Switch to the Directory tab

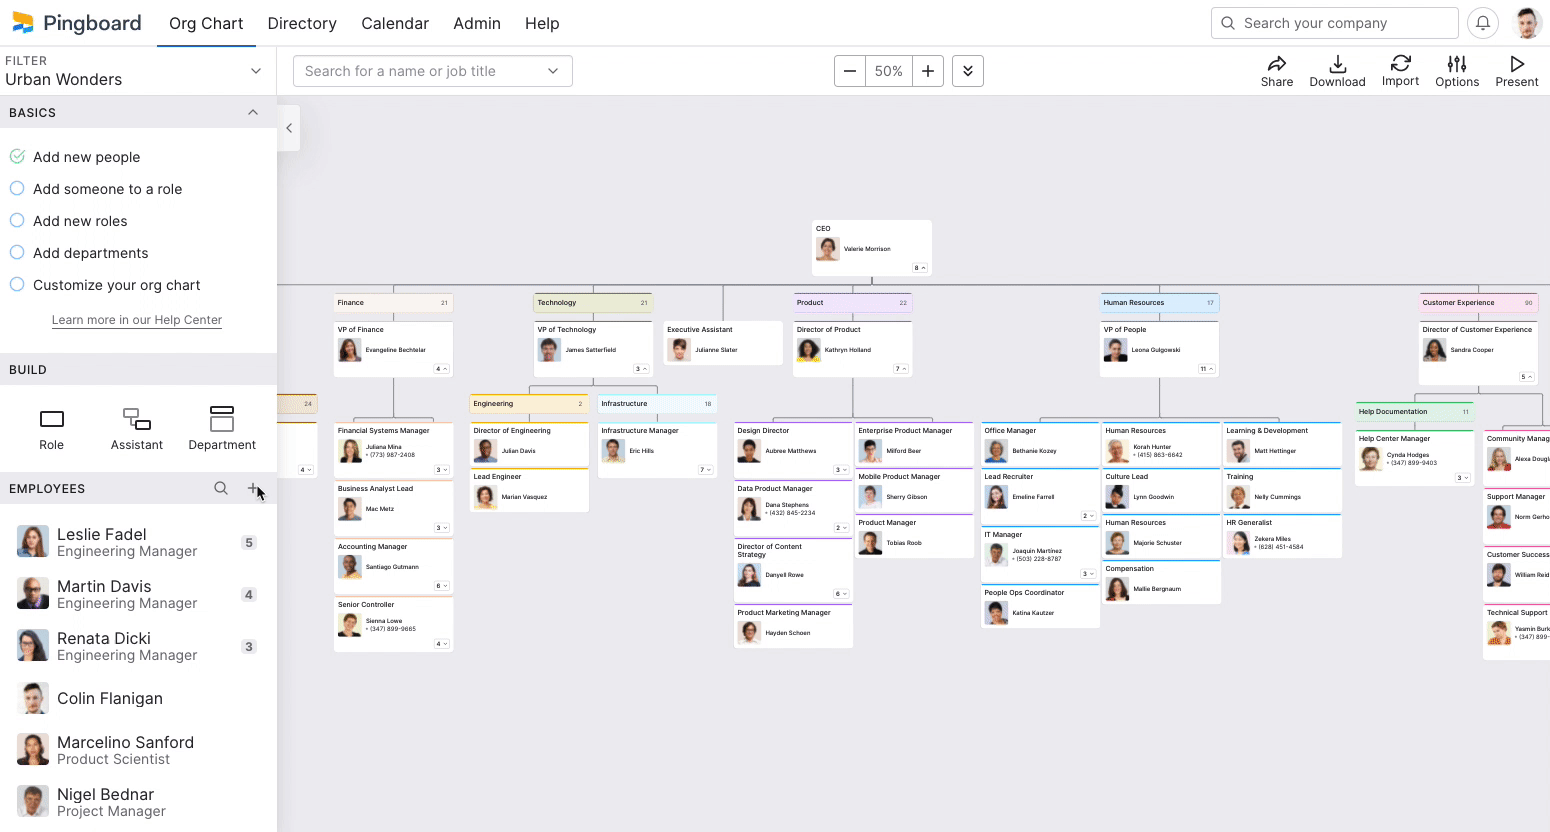302,23
